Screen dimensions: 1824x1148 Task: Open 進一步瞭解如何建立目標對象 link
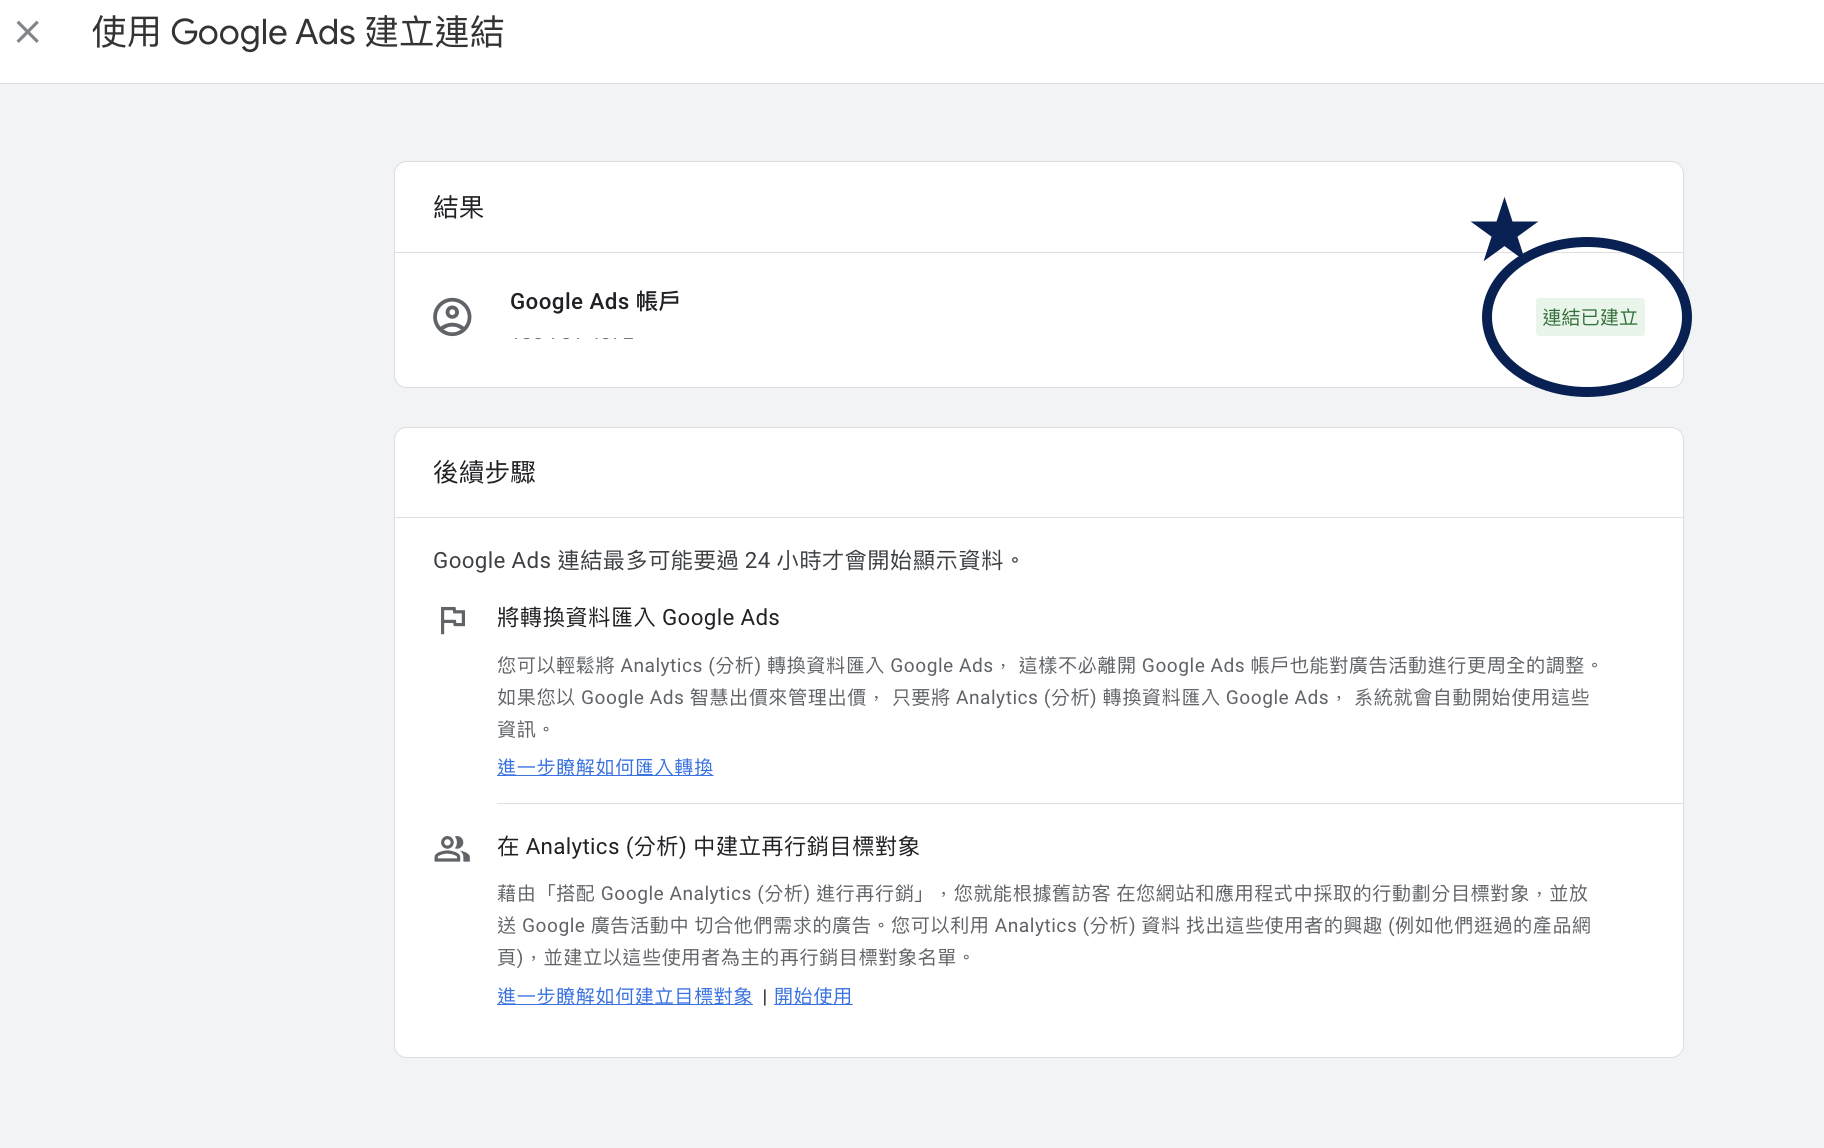click(x=625, y=996)
